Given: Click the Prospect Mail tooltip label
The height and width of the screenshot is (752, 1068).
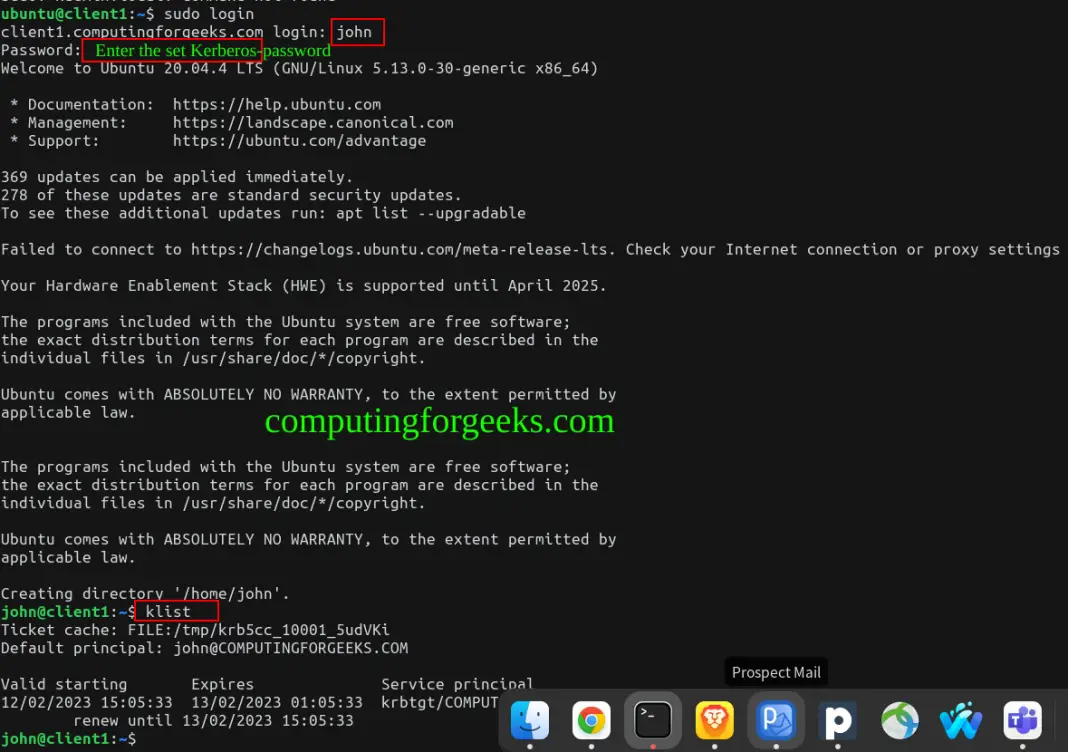Looking at the screenshot, I should (776, 671).
